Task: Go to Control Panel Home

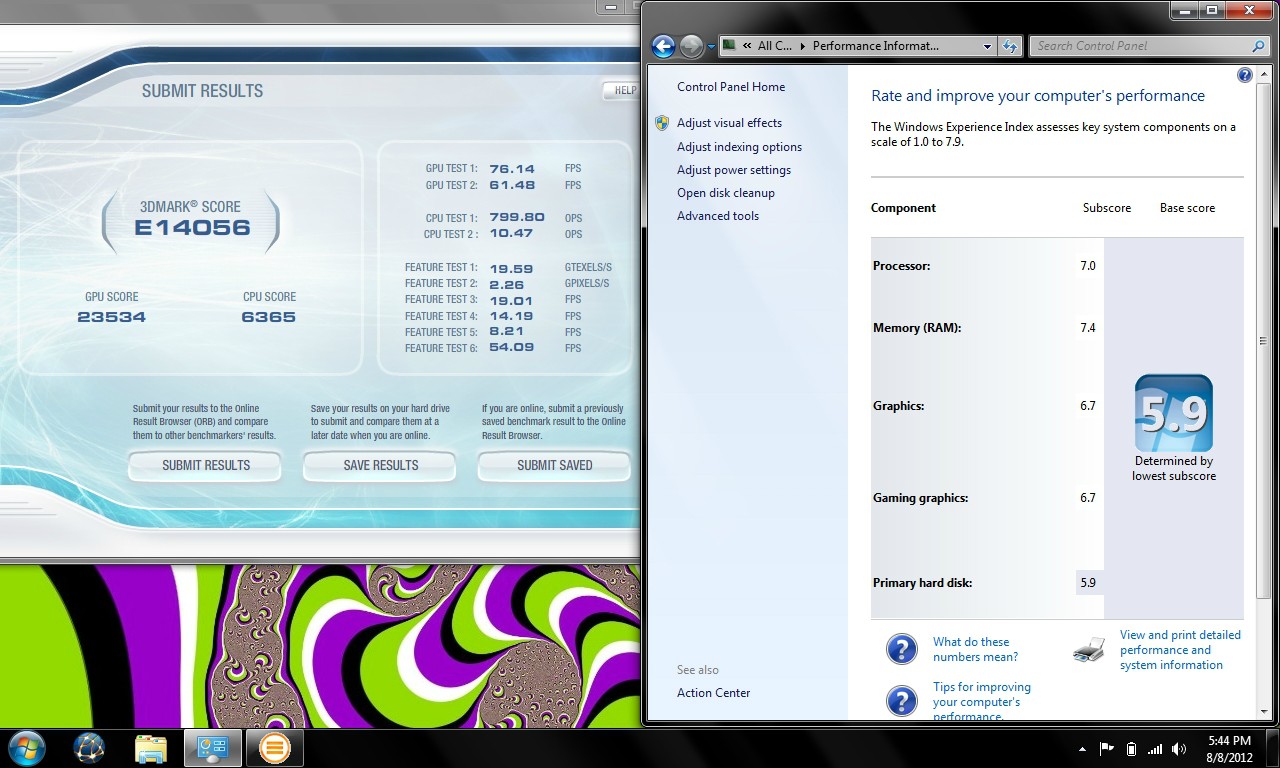Action: click(731, 87)
